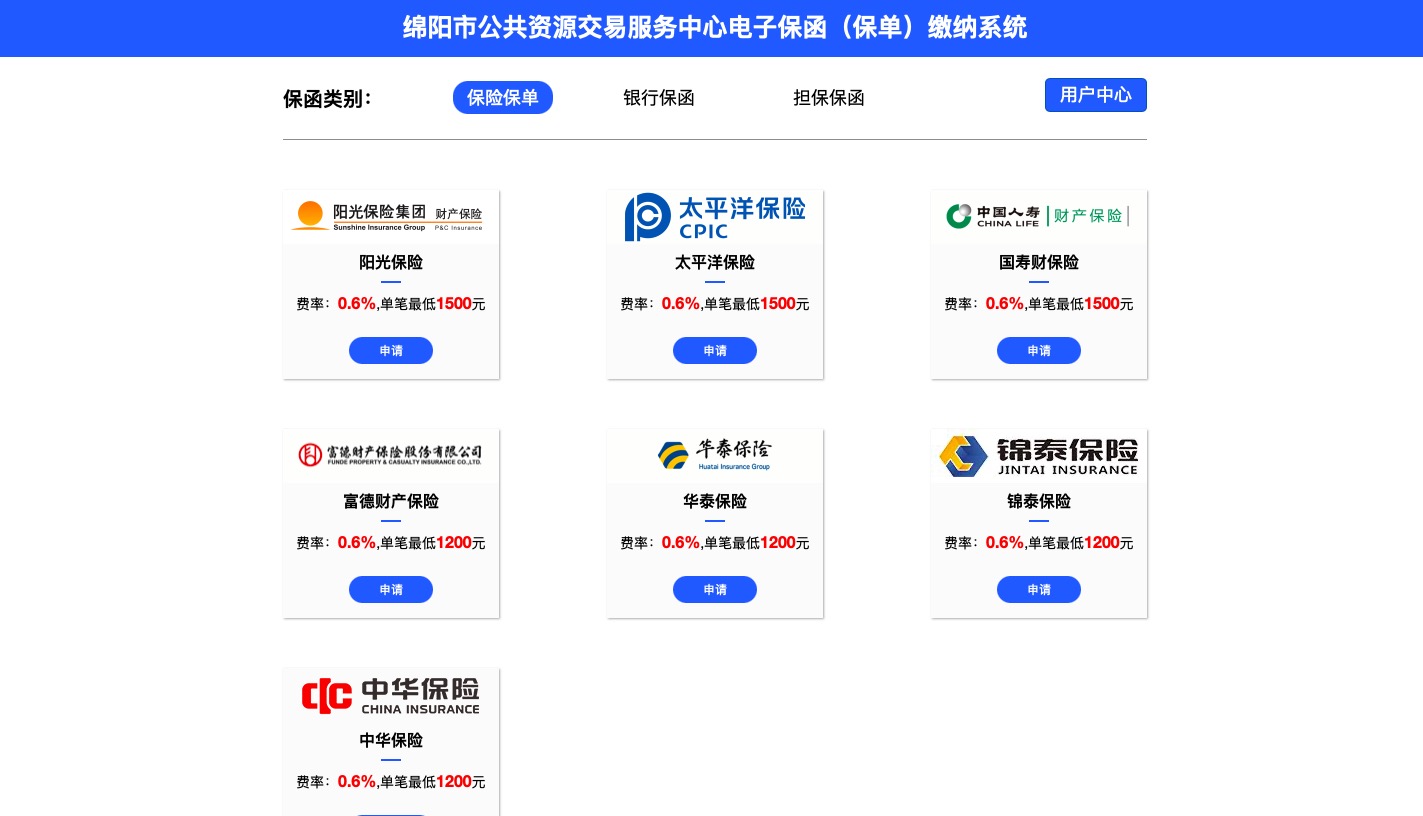
Task: Switch to the 银行保函 tab
Action: (x=659, y=98)
